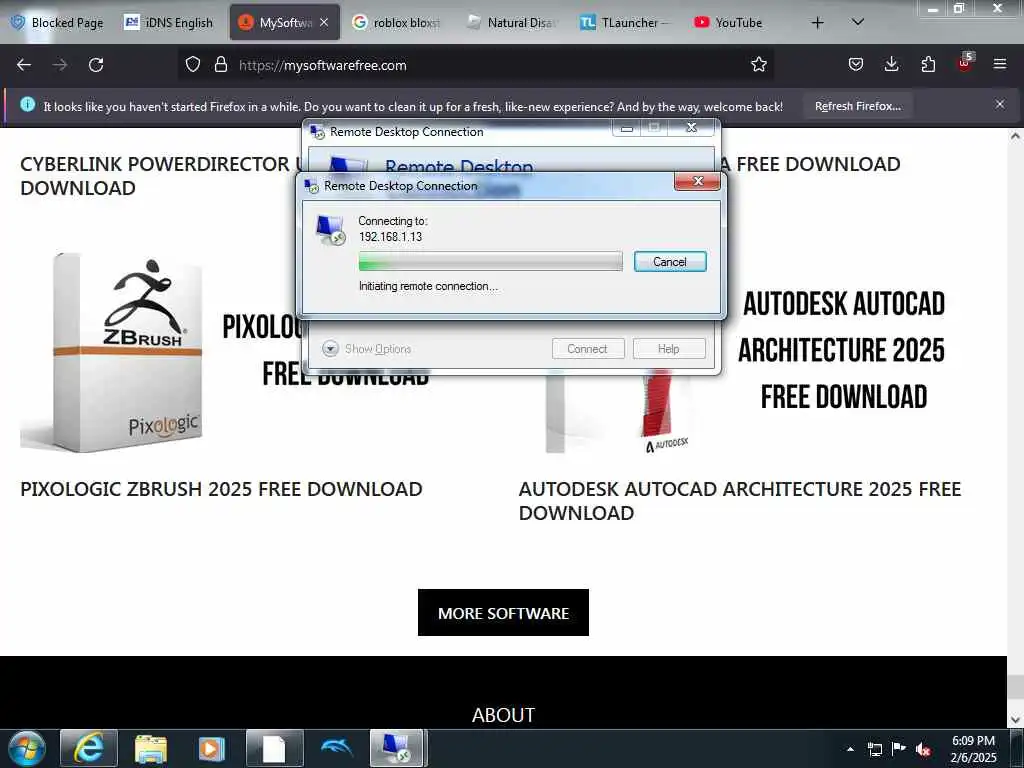Open the blank document taskbar item
This screenshot has height=768, width=1024.
(274, 748)
